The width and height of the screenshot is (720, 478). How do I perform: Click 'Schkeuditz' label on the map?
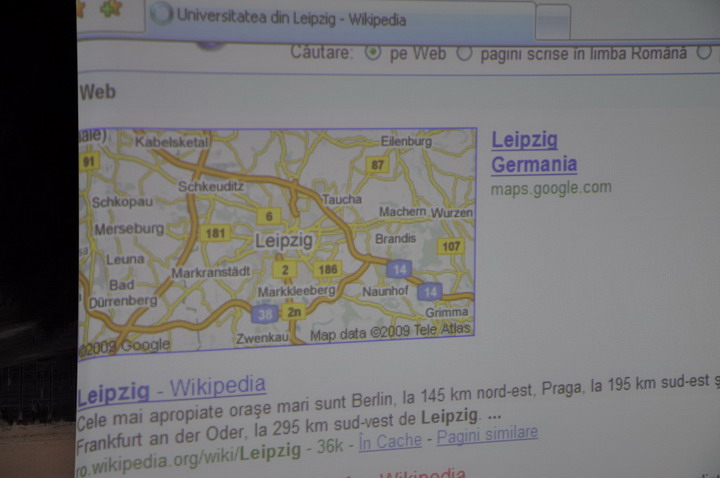click(211, 186)
